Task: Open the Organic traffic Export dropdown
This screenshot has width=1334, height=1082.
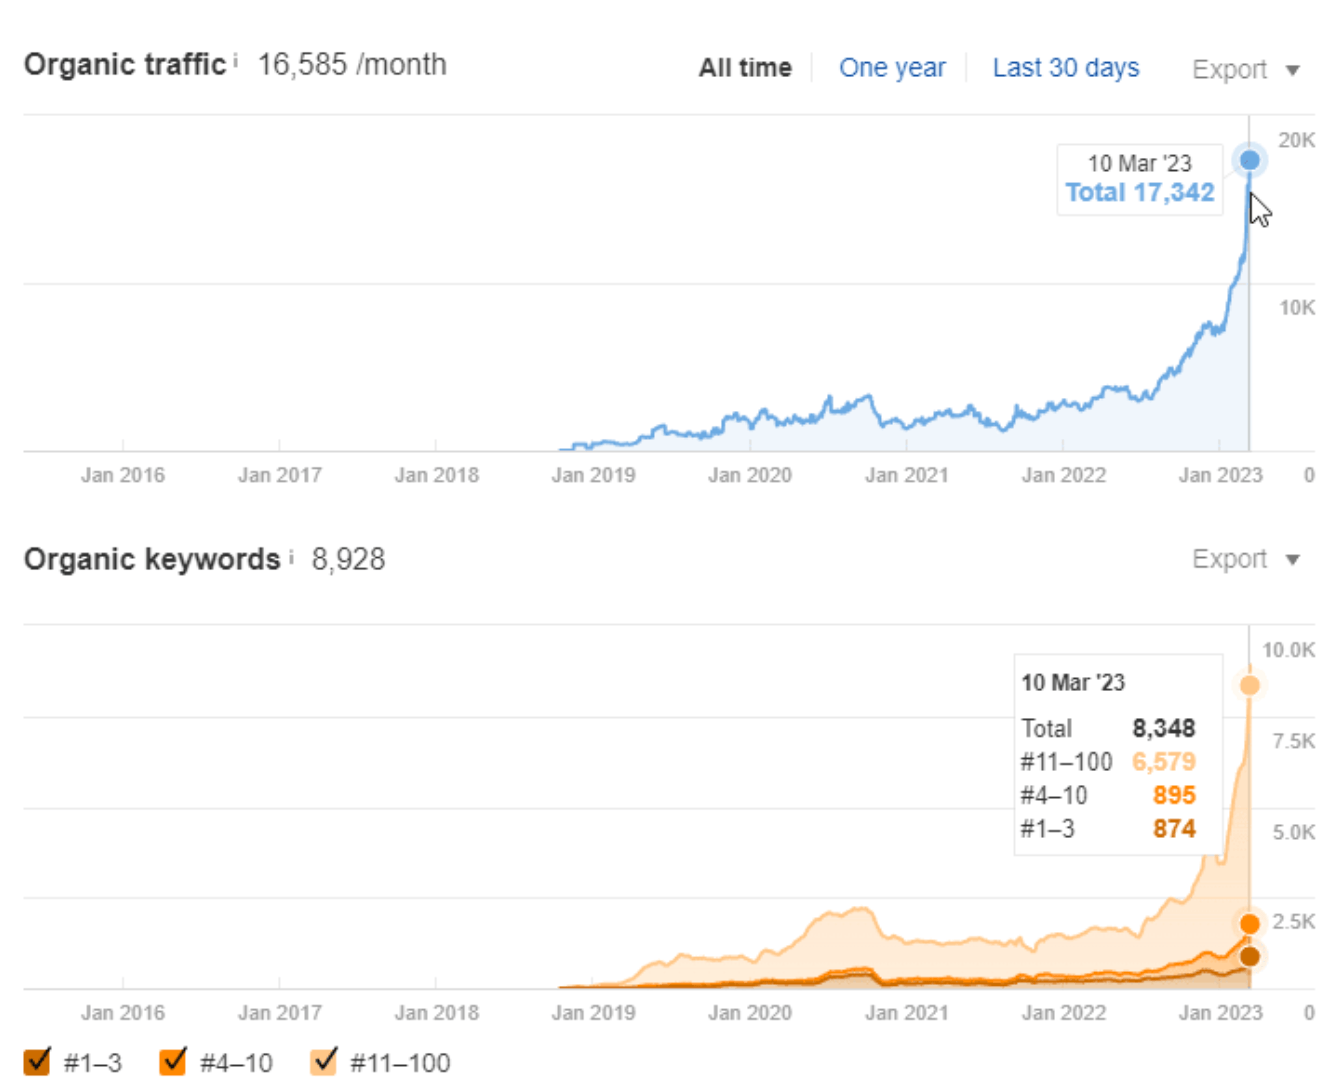Action: pos(1244,70)
